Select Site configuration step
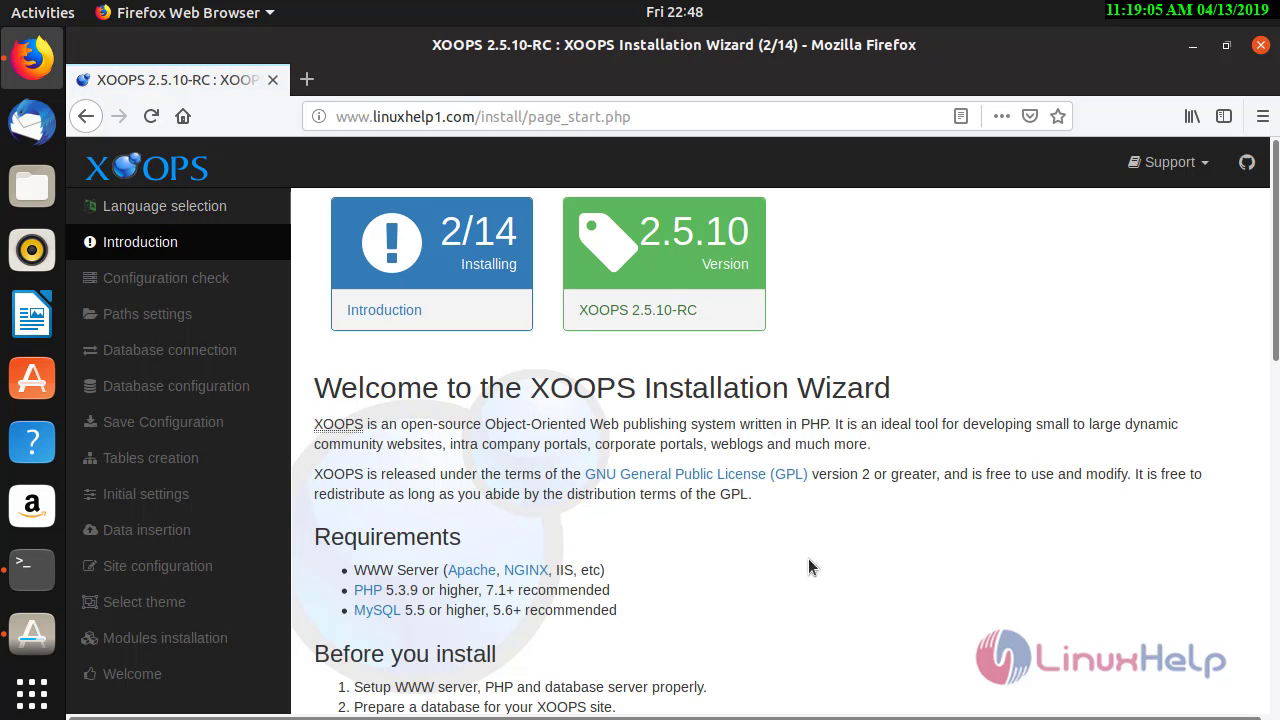Viewport: 1280px width, 720px height. click(x=178, y=566)
